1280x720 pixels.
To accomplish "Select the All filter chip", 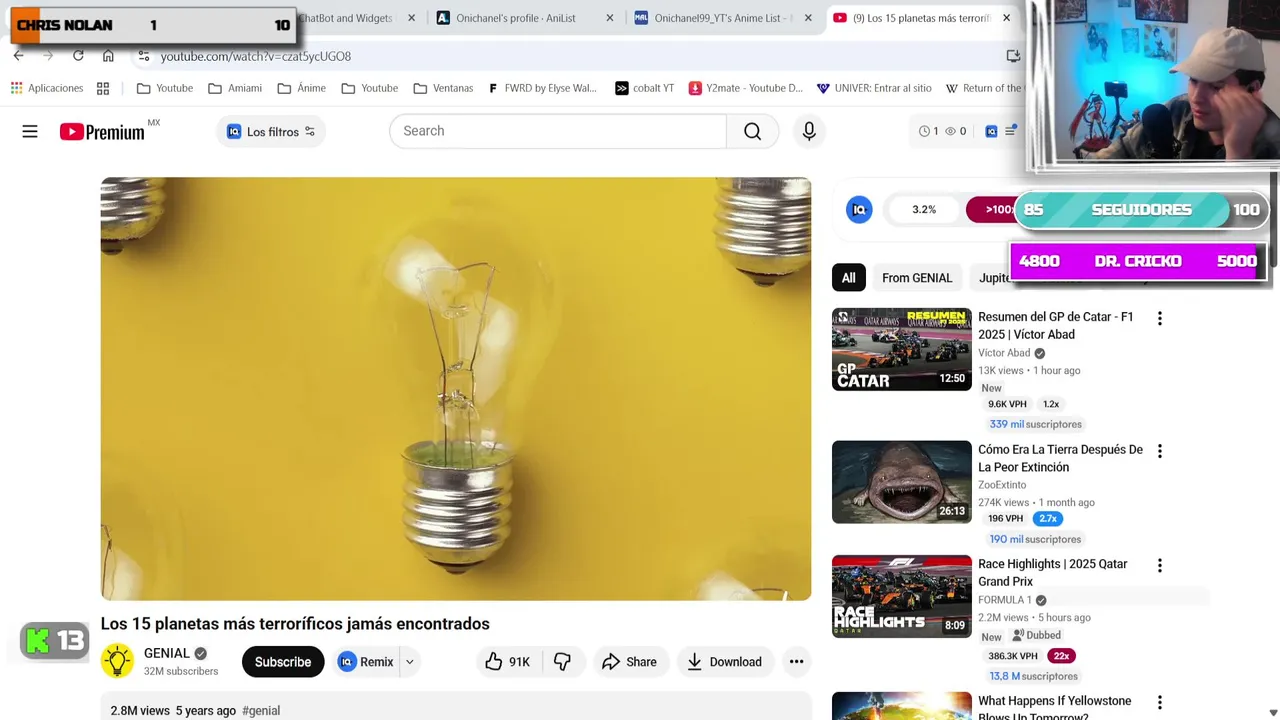I will (848, 278).
